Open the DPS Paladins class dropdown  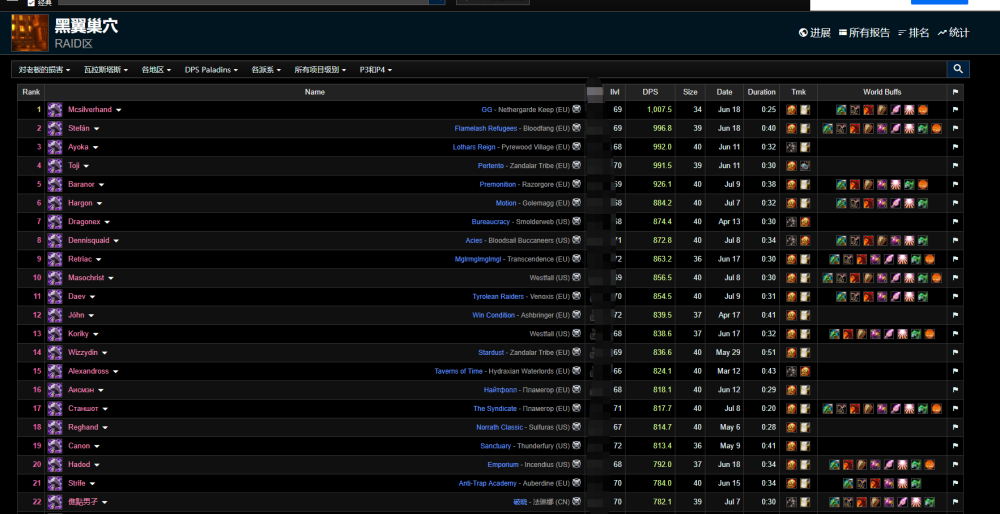click(x=211, y=70)
